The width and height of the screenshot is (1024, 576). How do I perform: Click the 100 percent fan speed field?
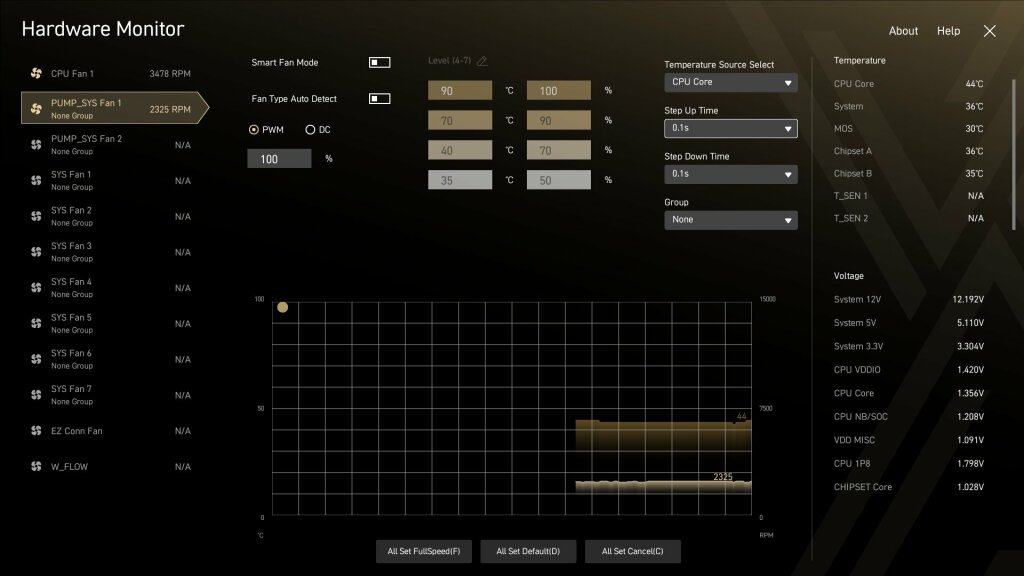click(279, 159)
